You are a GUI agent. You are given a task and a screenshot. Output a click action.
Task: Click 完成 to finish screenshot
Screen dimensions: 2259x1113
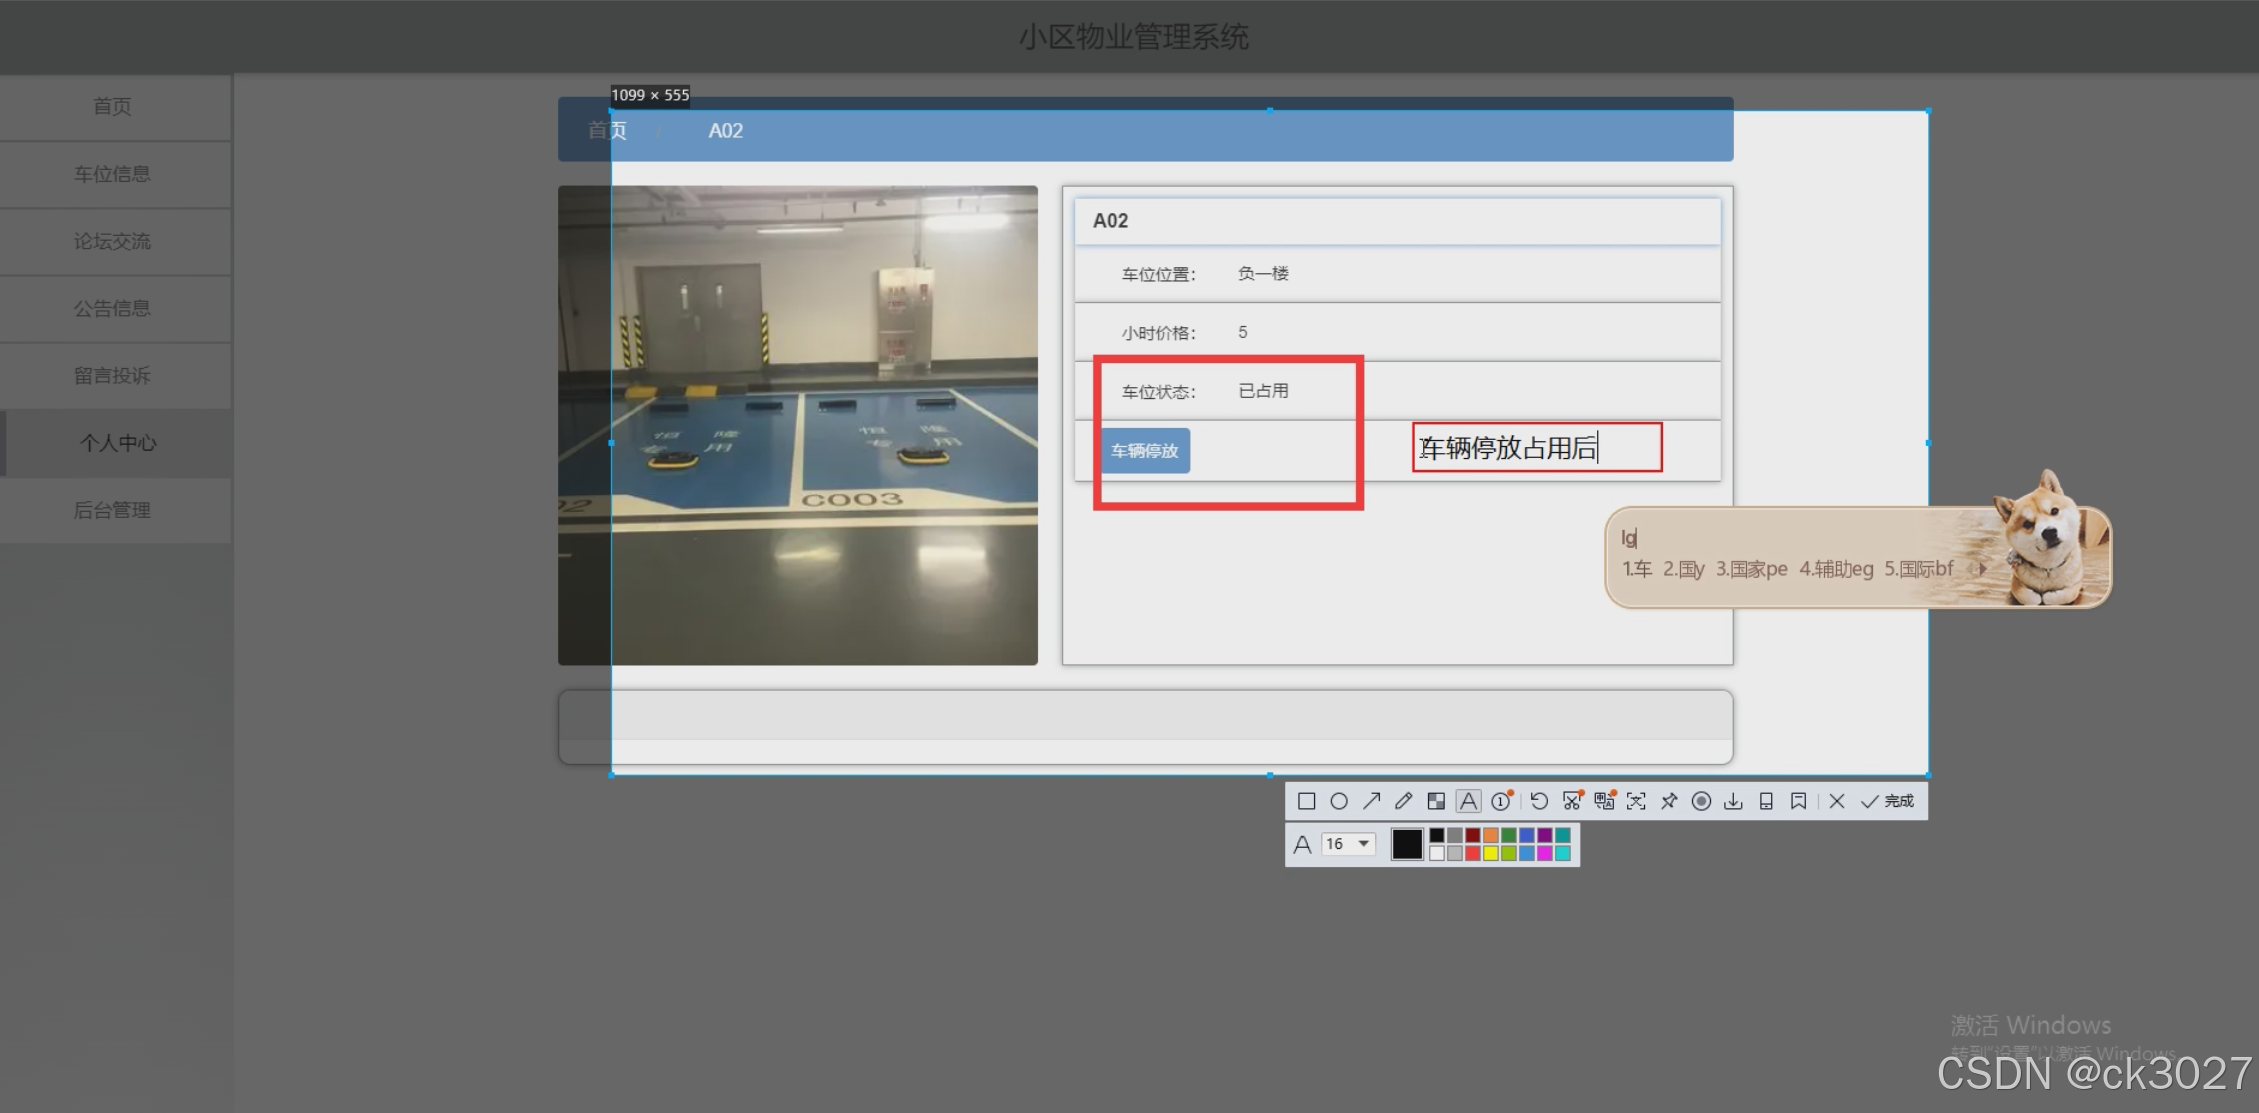(1888, 801)
